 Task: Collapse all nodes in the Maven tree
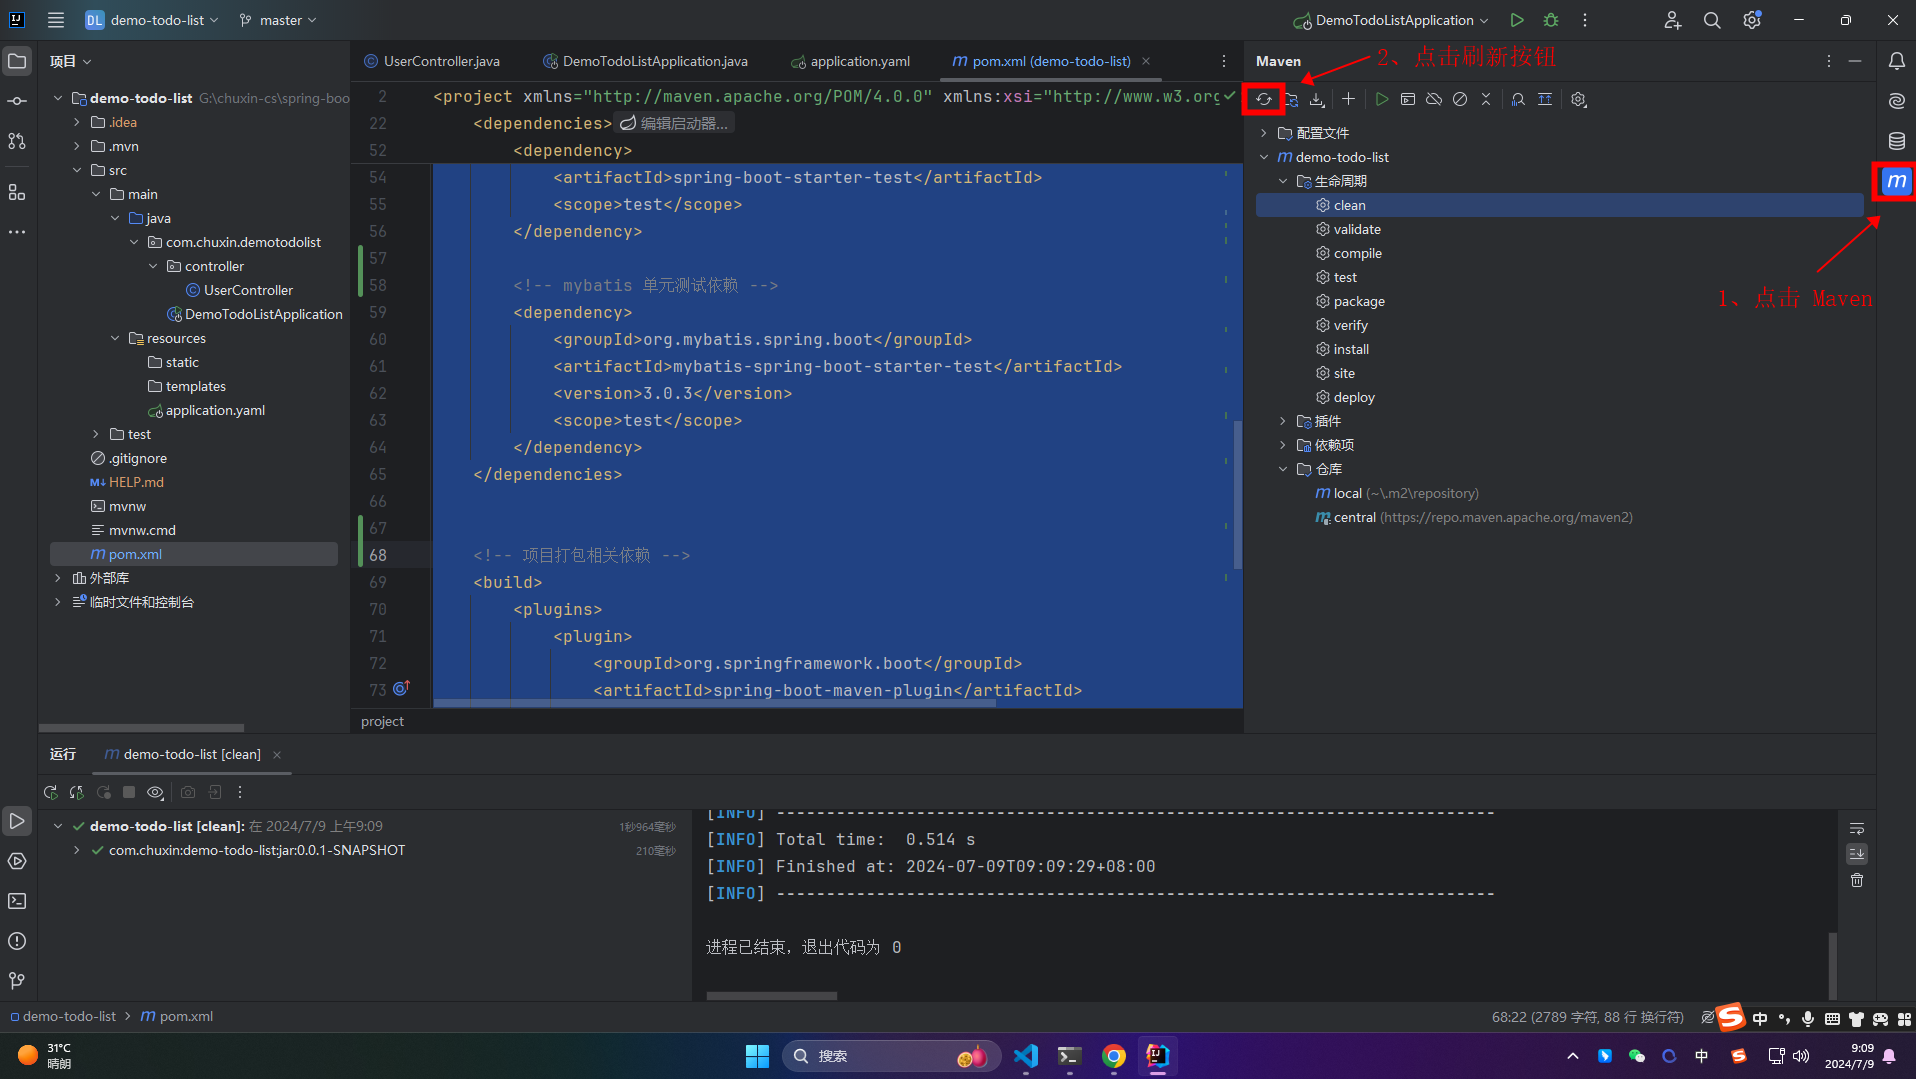click(x=1486, y=99)
